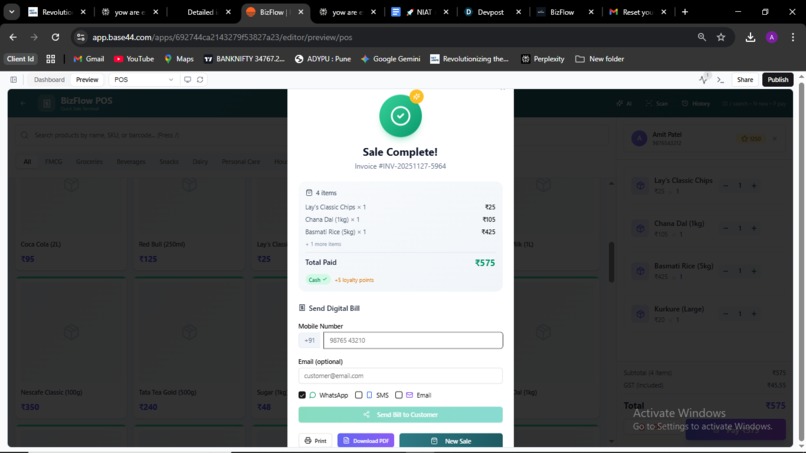Click the Coca Cola (2L) product card

coord(71,224)
